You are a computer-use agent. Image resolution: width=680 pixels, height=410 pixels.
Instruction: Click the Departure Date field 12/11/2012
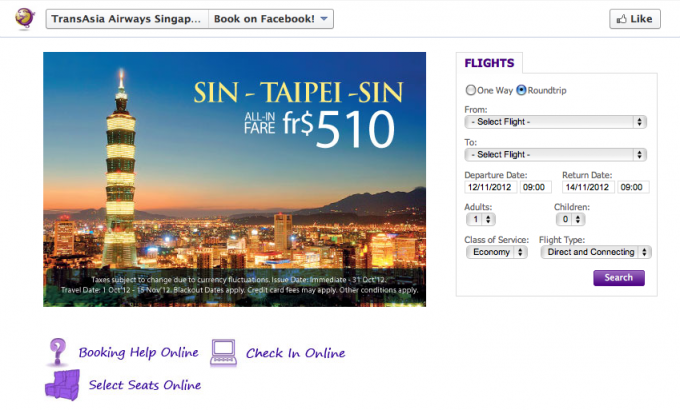point(490,187)
